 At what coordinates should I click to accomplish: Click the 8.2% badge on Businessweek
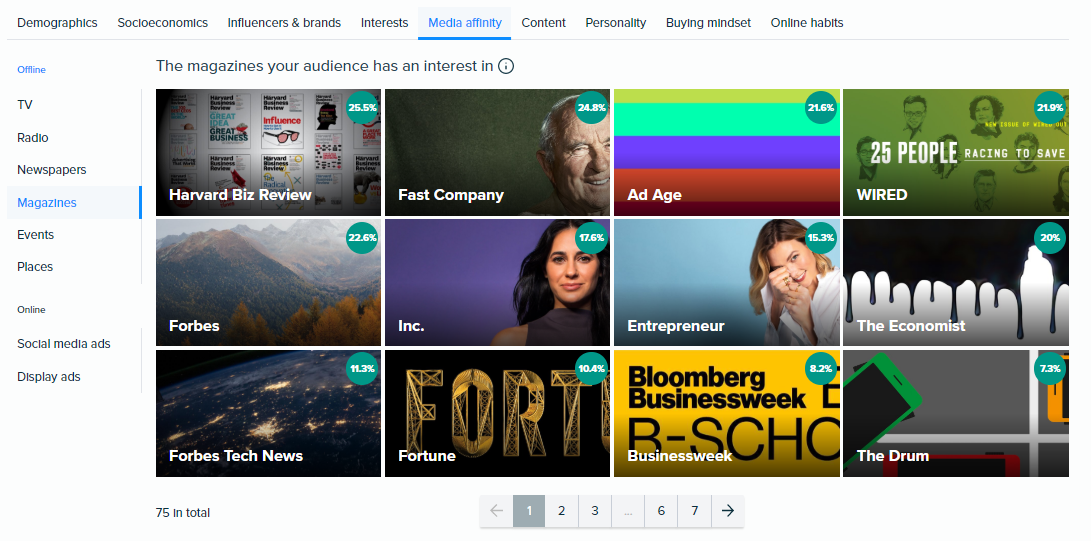[x=820, y=369]
